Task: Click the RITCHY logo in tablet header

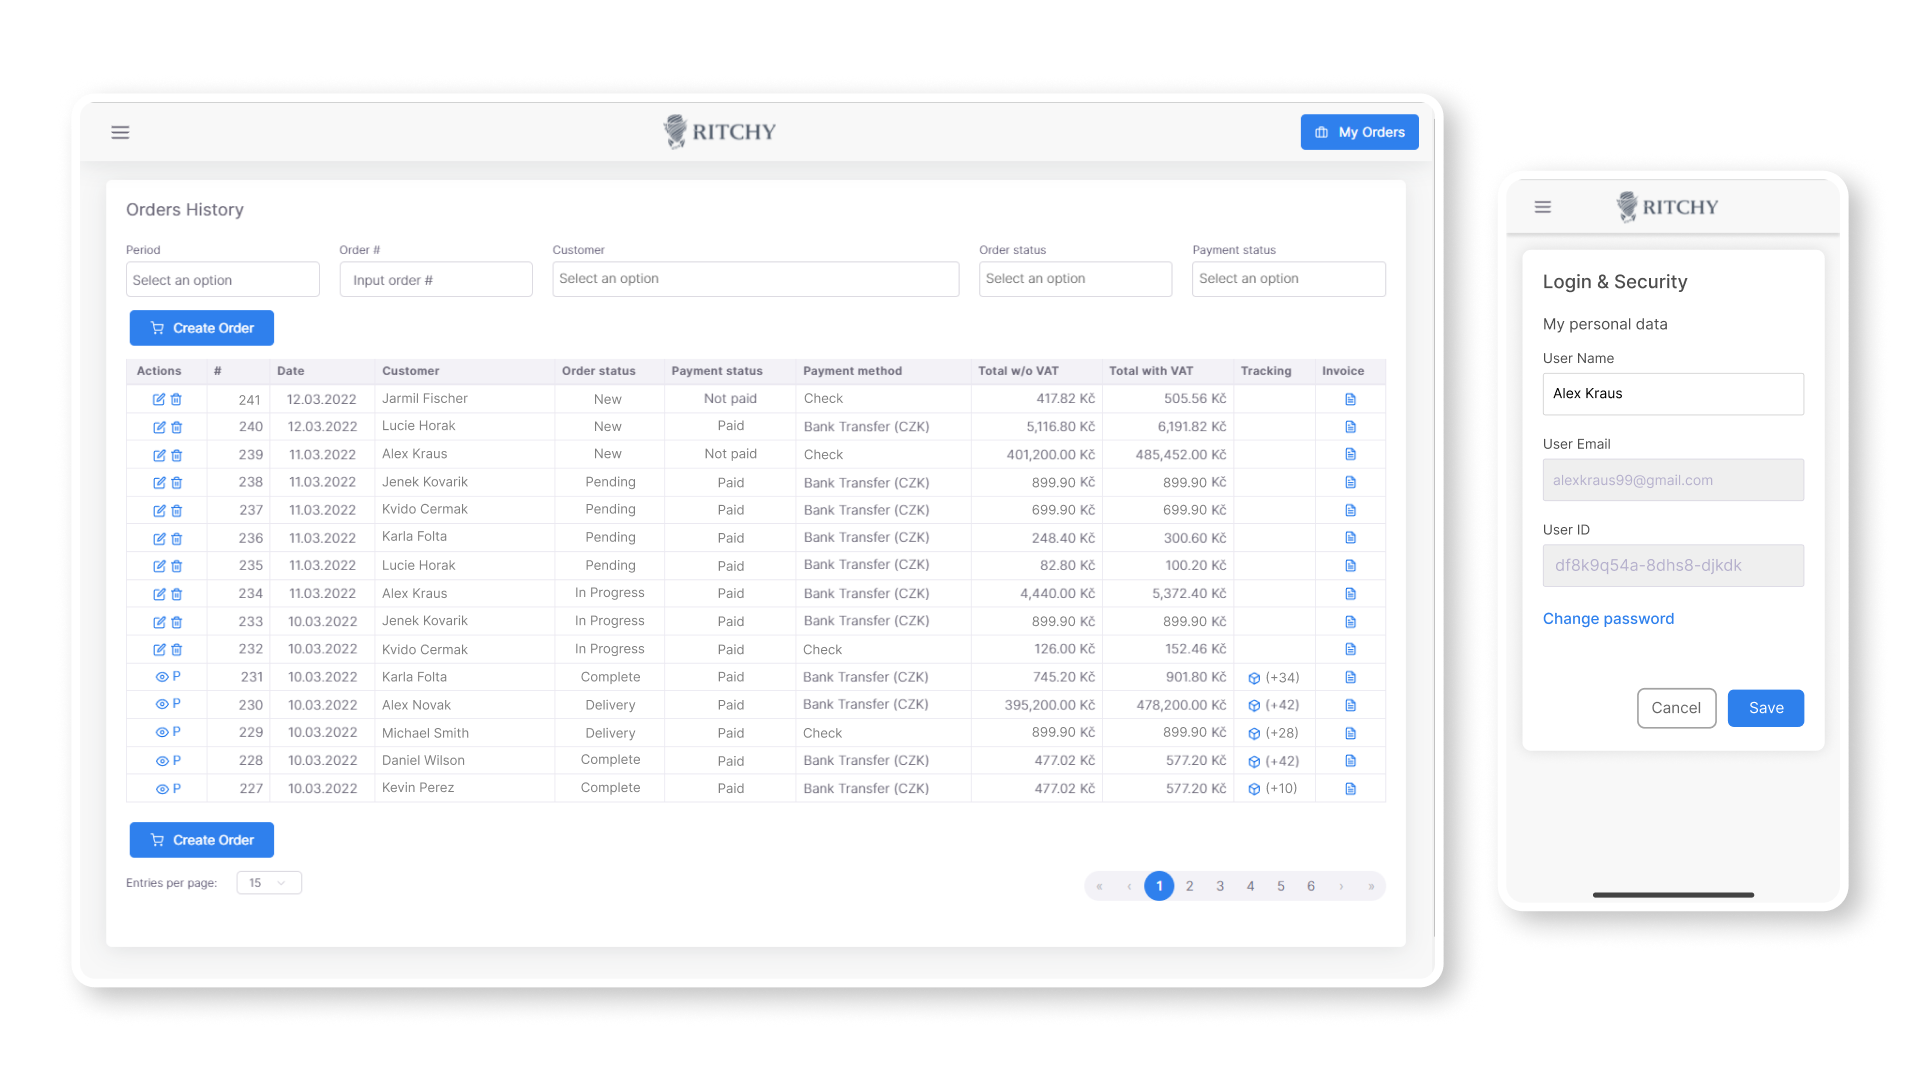Action: pyautogui.click(x=720, y=131)
